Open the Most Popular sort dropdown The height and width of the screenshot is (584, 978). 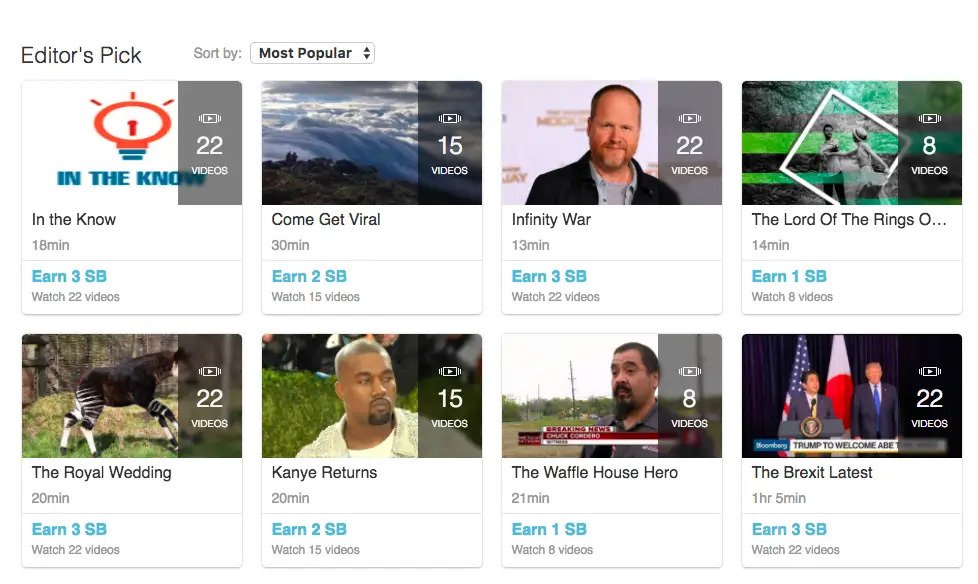312,53
